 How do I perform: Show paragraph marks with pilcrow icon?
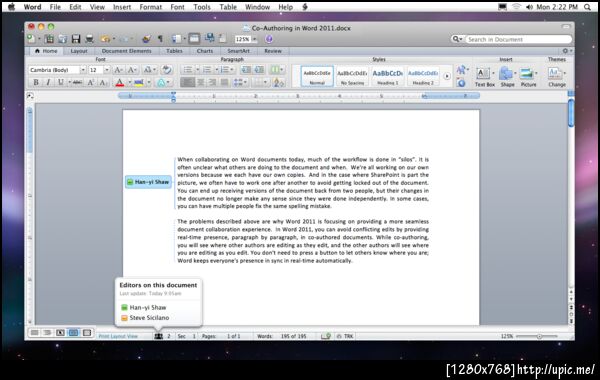[x=160, y=39]
